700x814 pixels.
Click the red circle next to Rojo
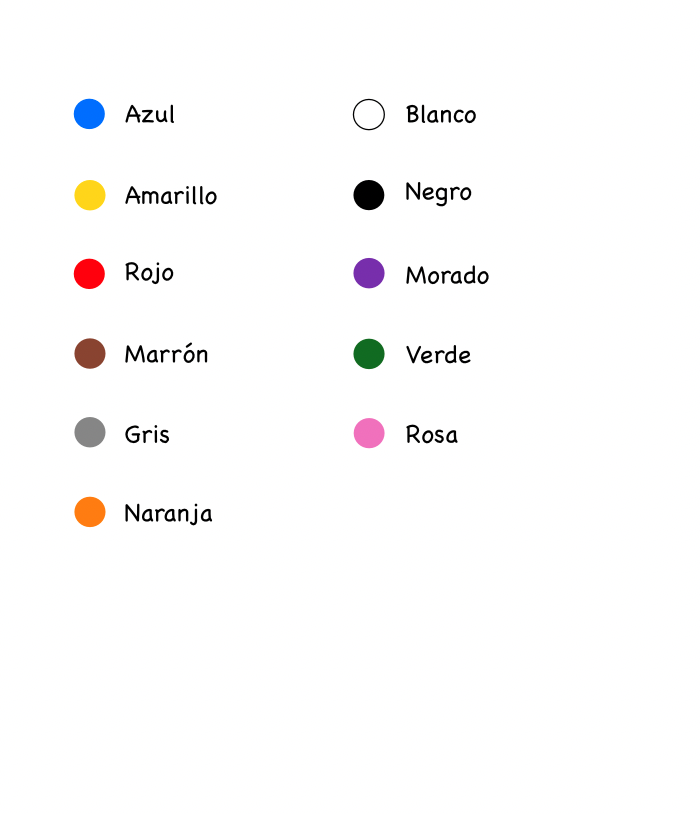point(90,274)
